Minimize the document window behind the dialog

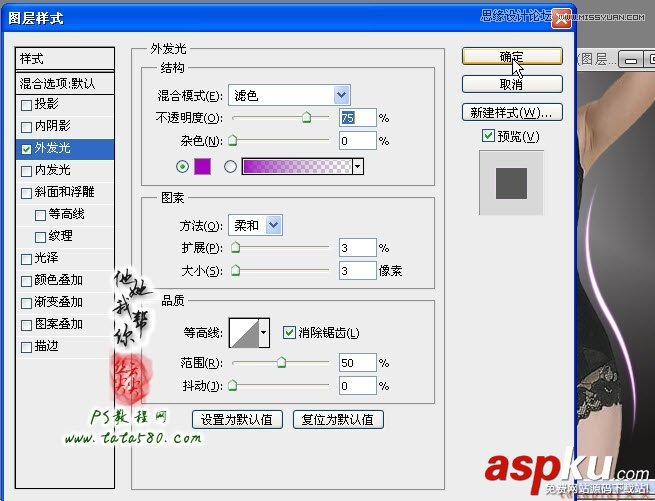point(631,59)
